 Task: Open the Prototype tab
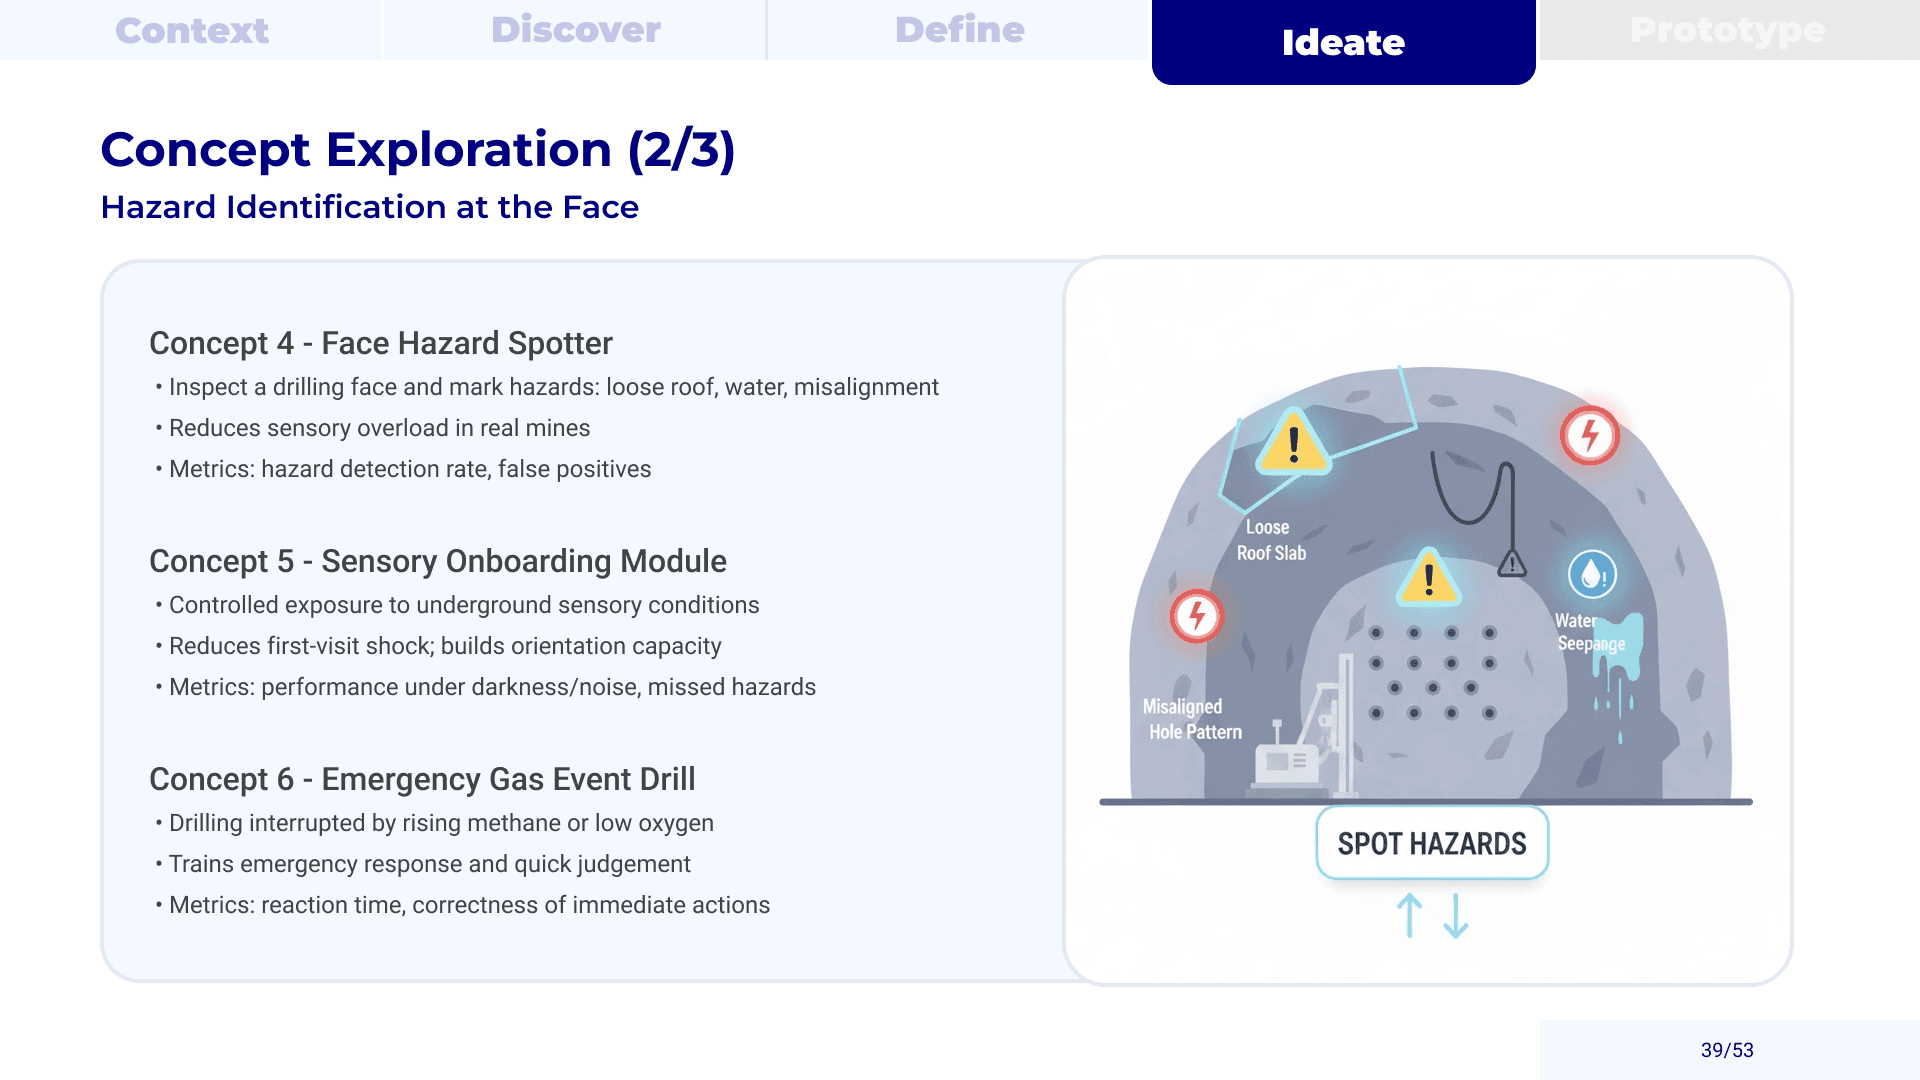click(x=1727, y=30)
